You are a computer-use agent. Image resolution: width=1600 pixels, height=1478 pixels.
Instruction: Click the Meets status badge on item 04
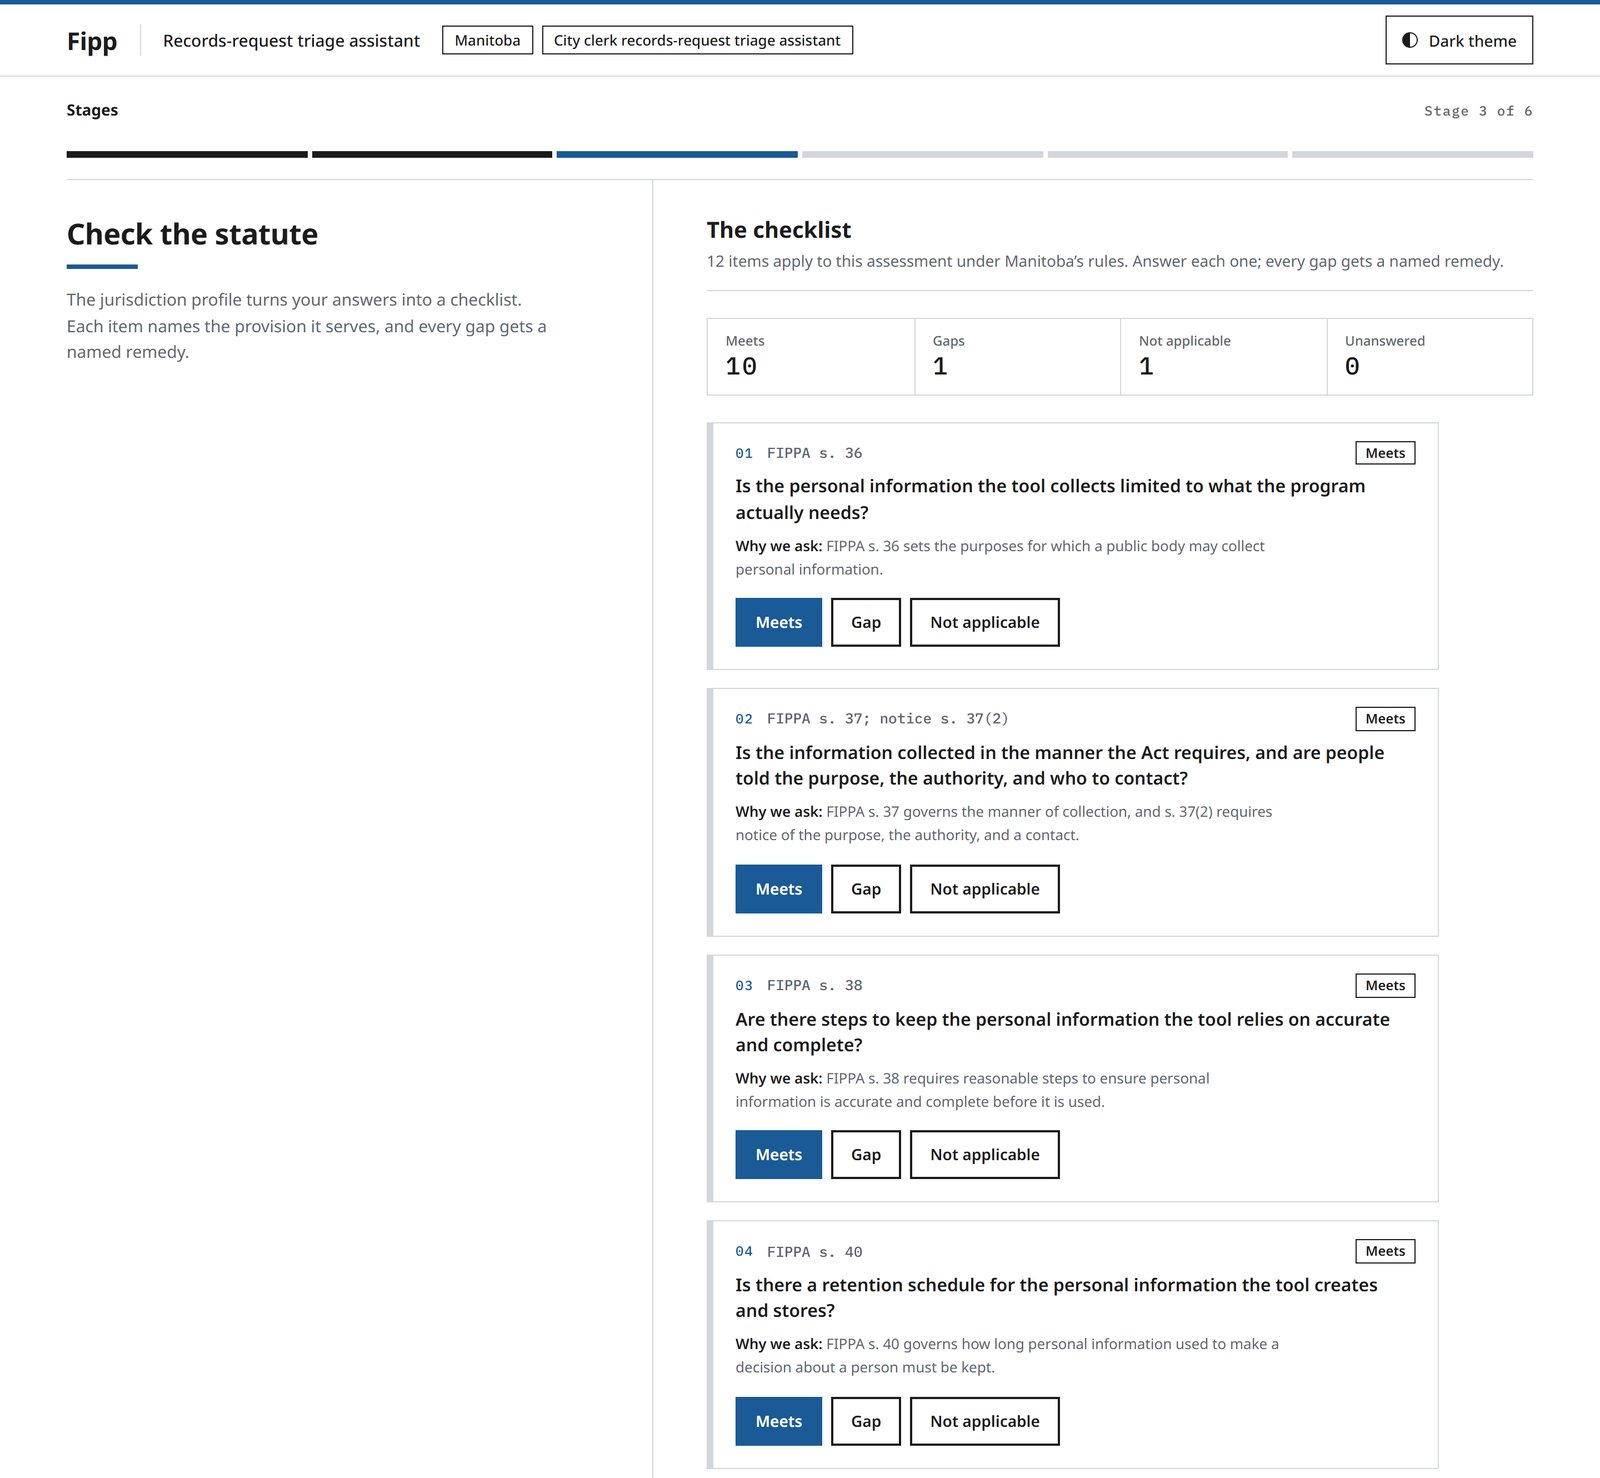(x=1385, y=1251)
